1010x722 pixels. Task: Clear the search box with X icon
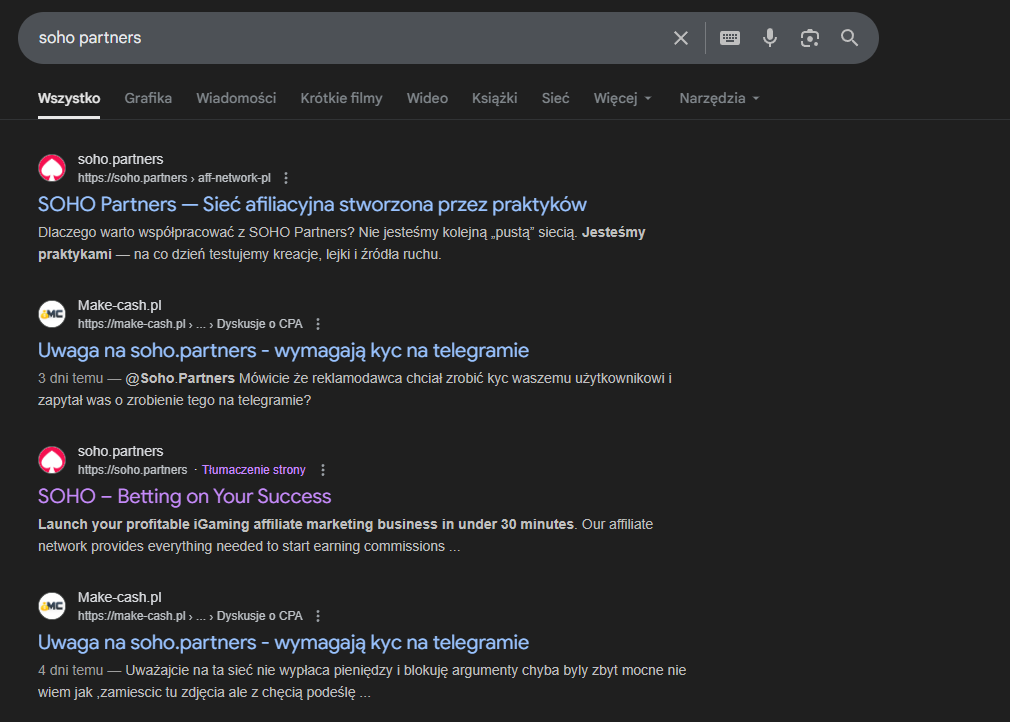point(681,38)
